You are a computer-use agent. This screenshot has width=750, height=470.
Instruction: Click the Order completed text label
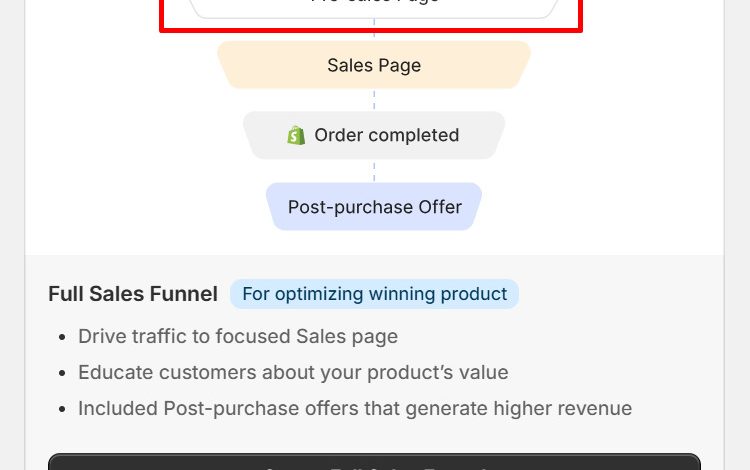click(x=386, y=135)
